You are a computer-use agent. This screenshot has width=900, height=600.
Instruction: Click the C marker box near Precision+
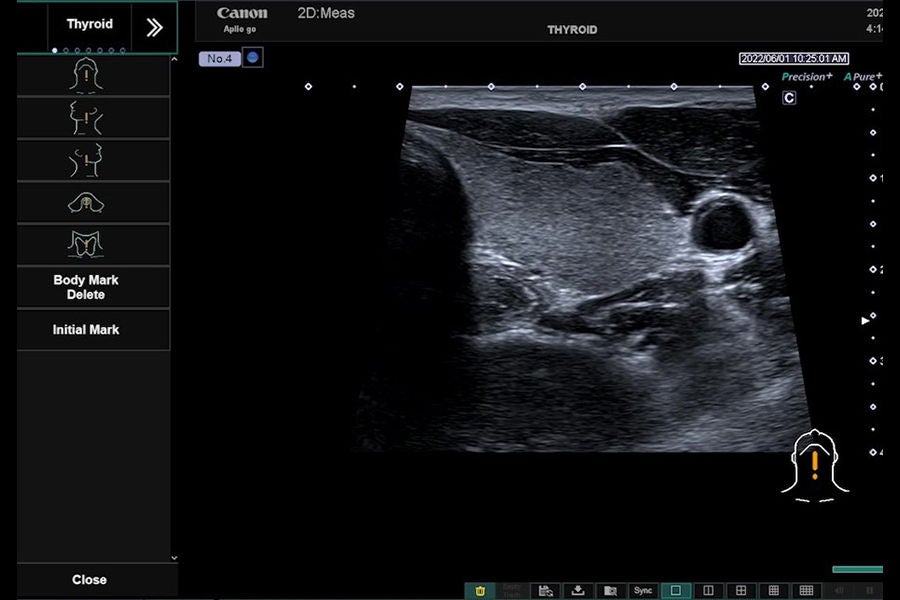(x=789, y=98)
